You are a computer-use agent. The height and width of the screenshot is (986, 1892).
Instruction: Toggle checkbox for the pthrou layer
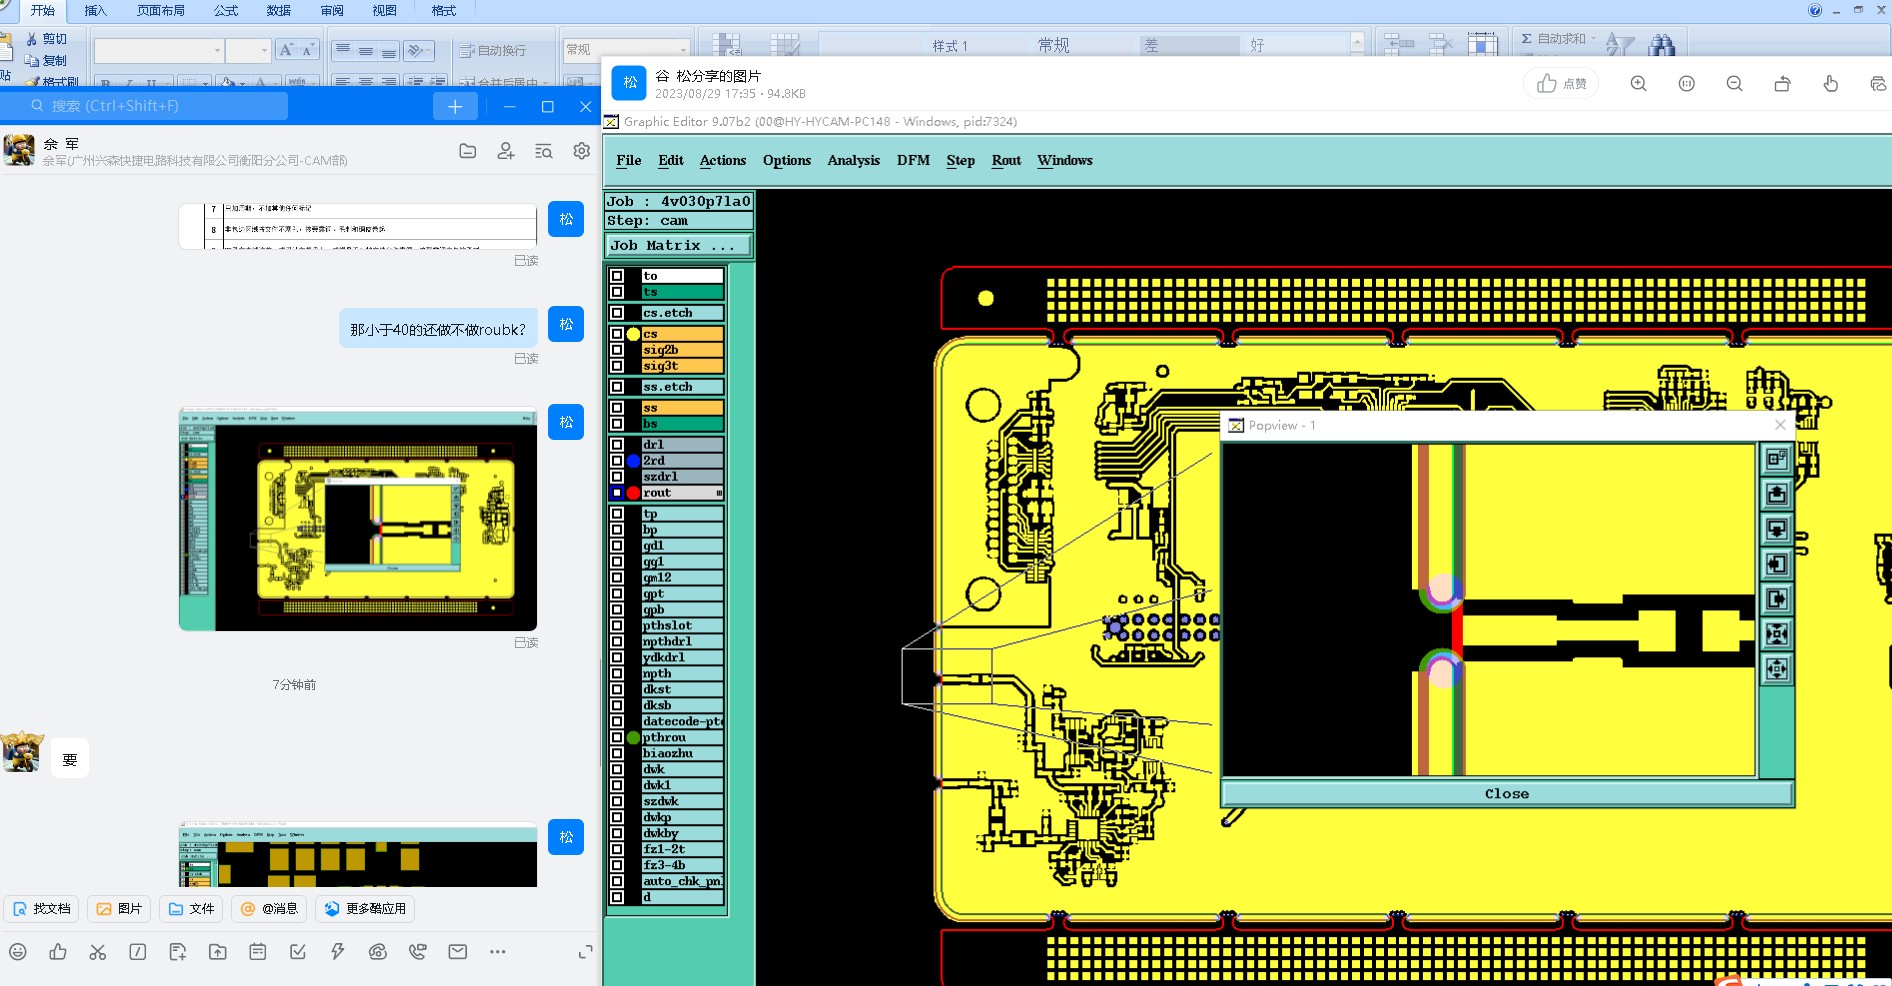tap(617, 738)
